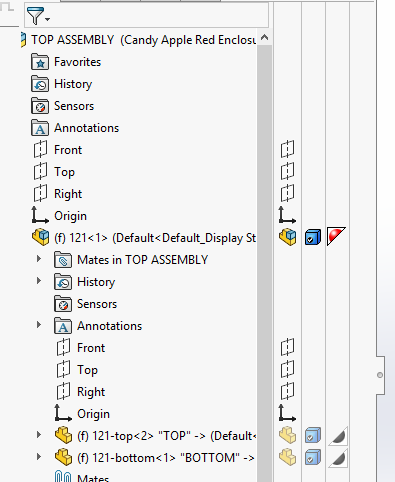The image size is (395, 482).
Task: Click the History folder icon under 121<1>
Action: [x=63, y=282]
